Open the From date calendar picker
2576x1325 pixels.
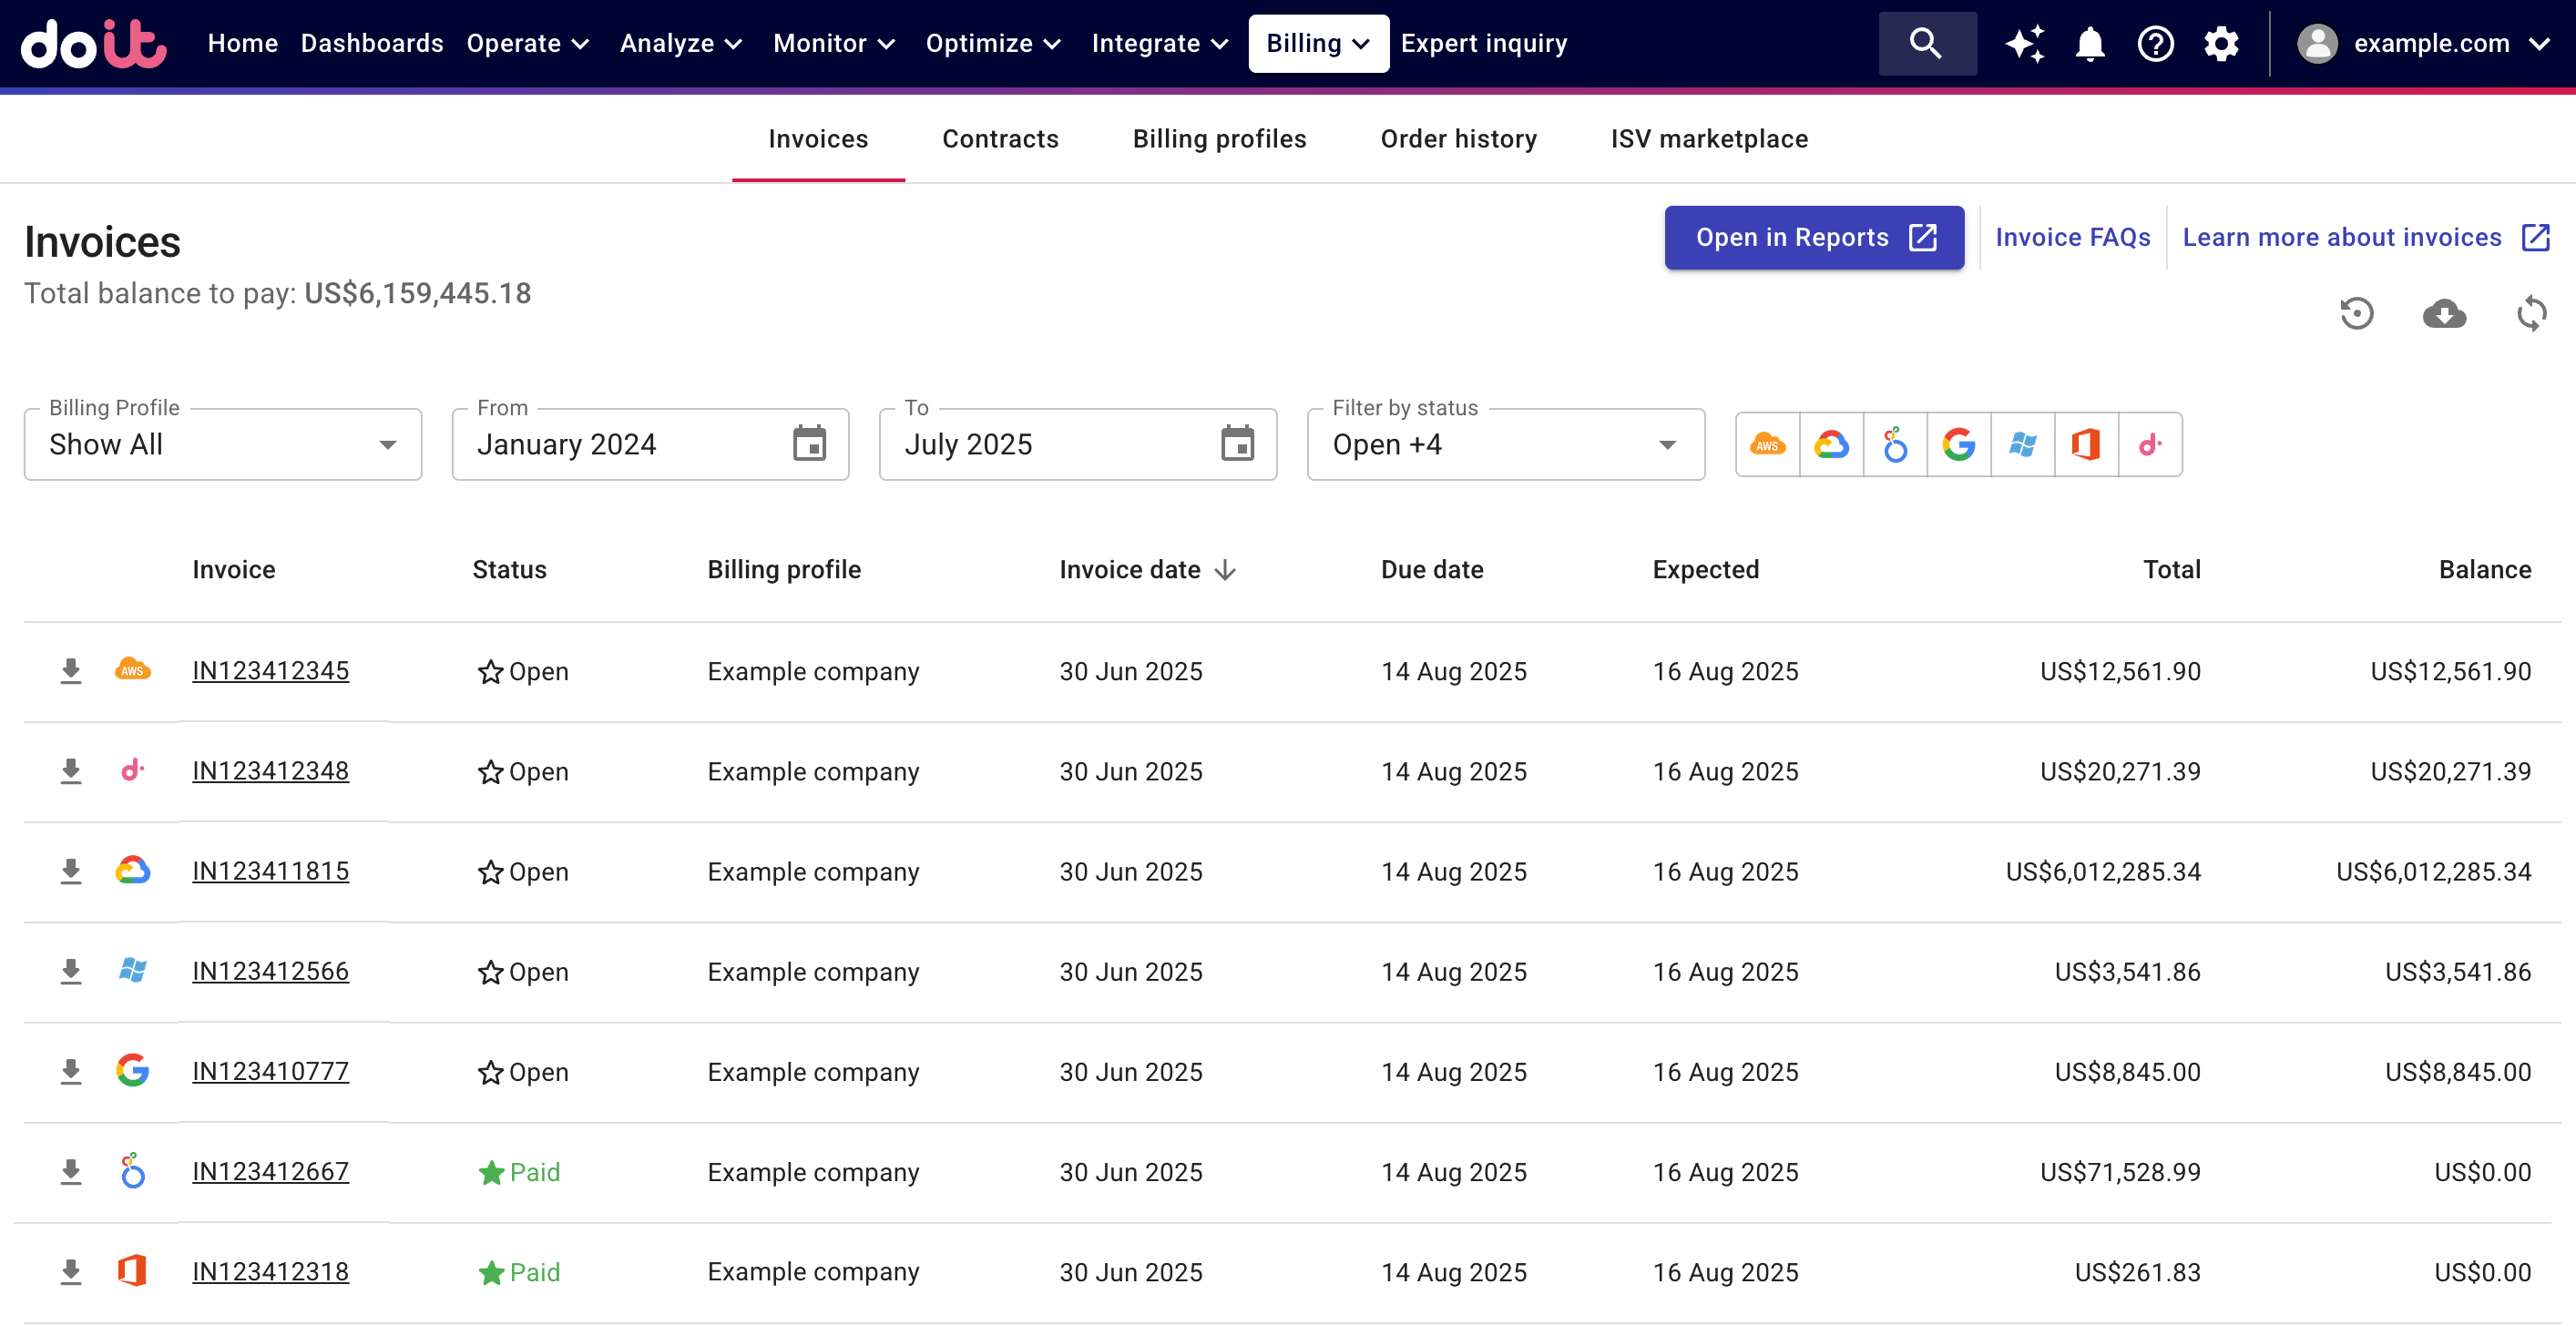810,444
